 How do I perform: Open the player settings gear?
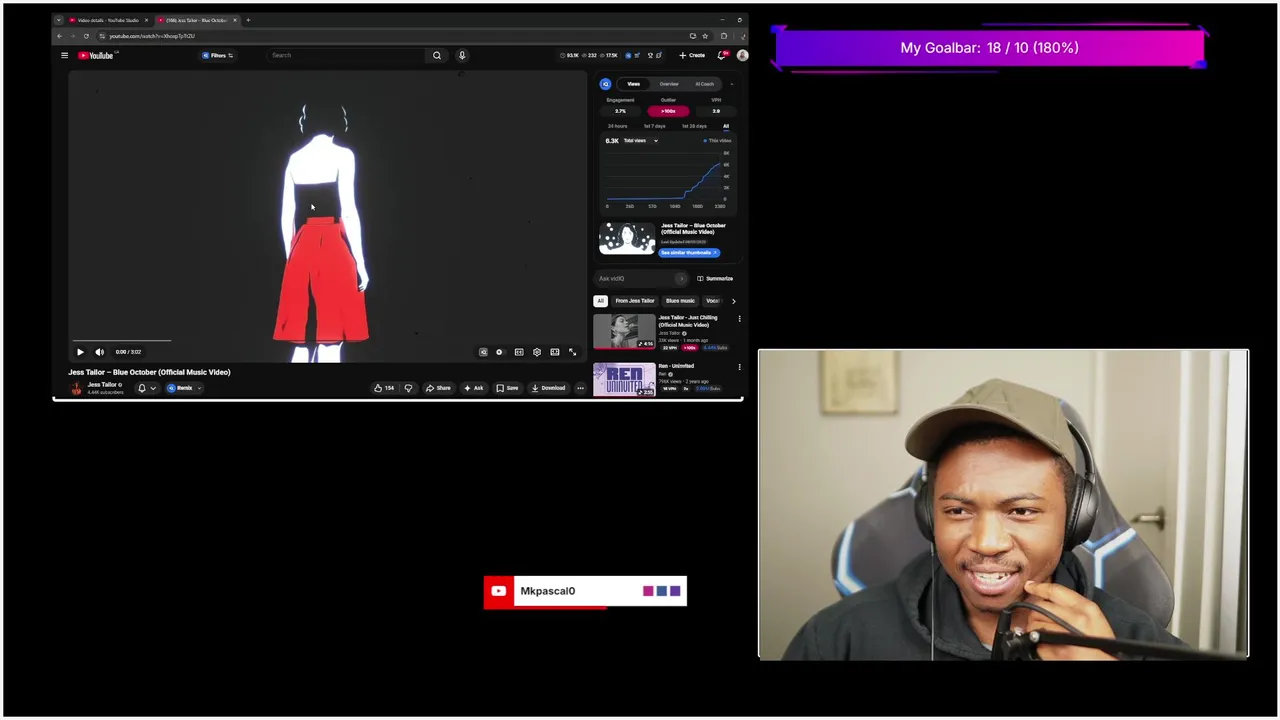tap(537, 352)
